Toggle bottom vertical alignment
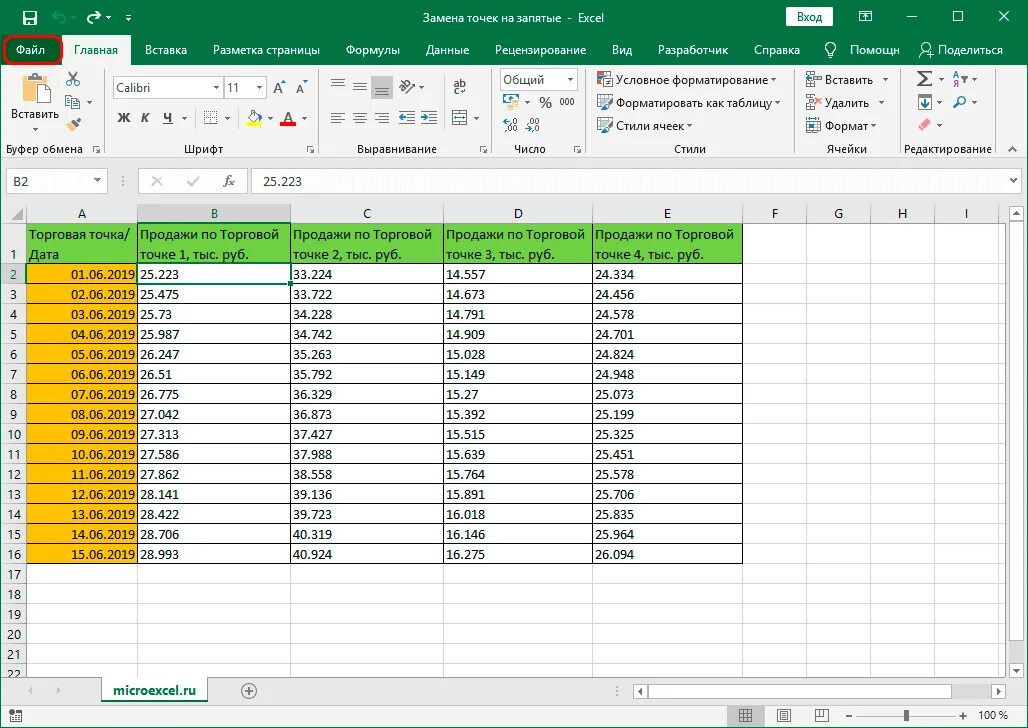 point(382,87)
